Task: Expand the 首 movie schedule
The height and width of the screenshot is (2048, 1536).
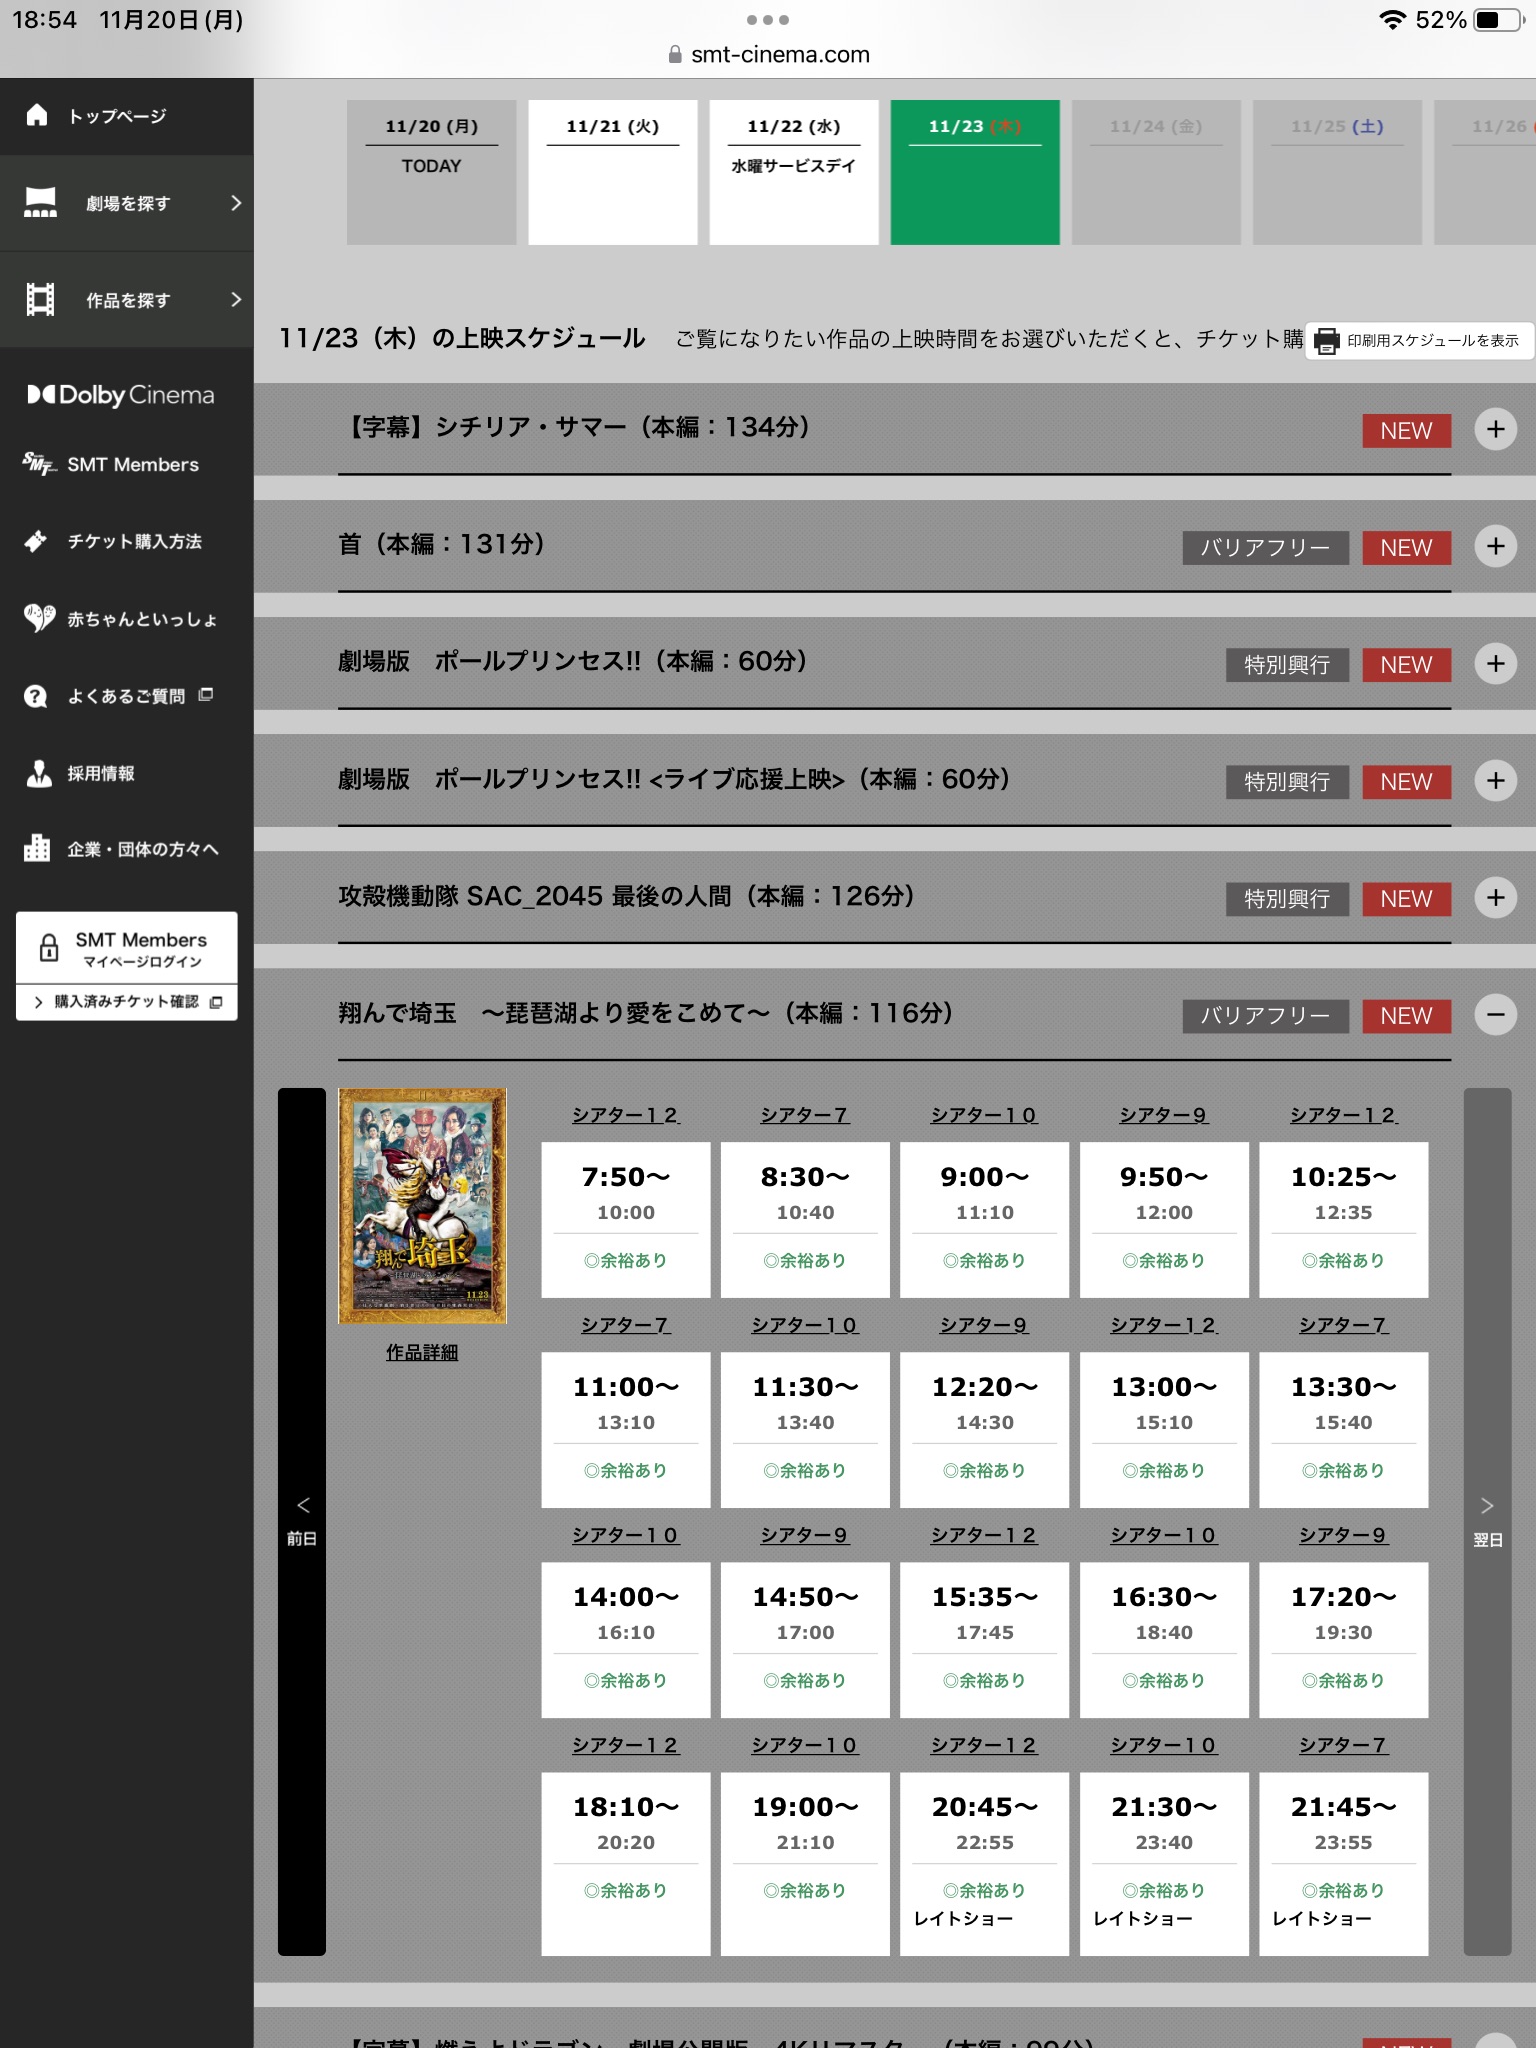Action: 1495,546
